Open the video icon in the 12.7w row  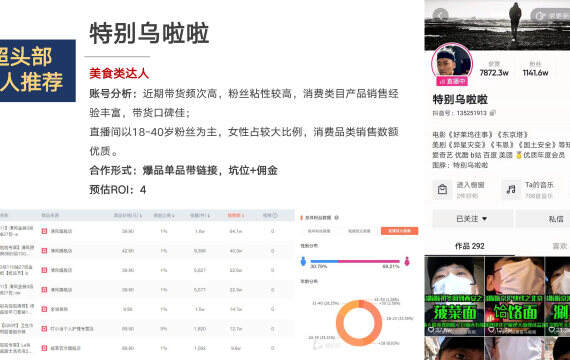(273, 329)
